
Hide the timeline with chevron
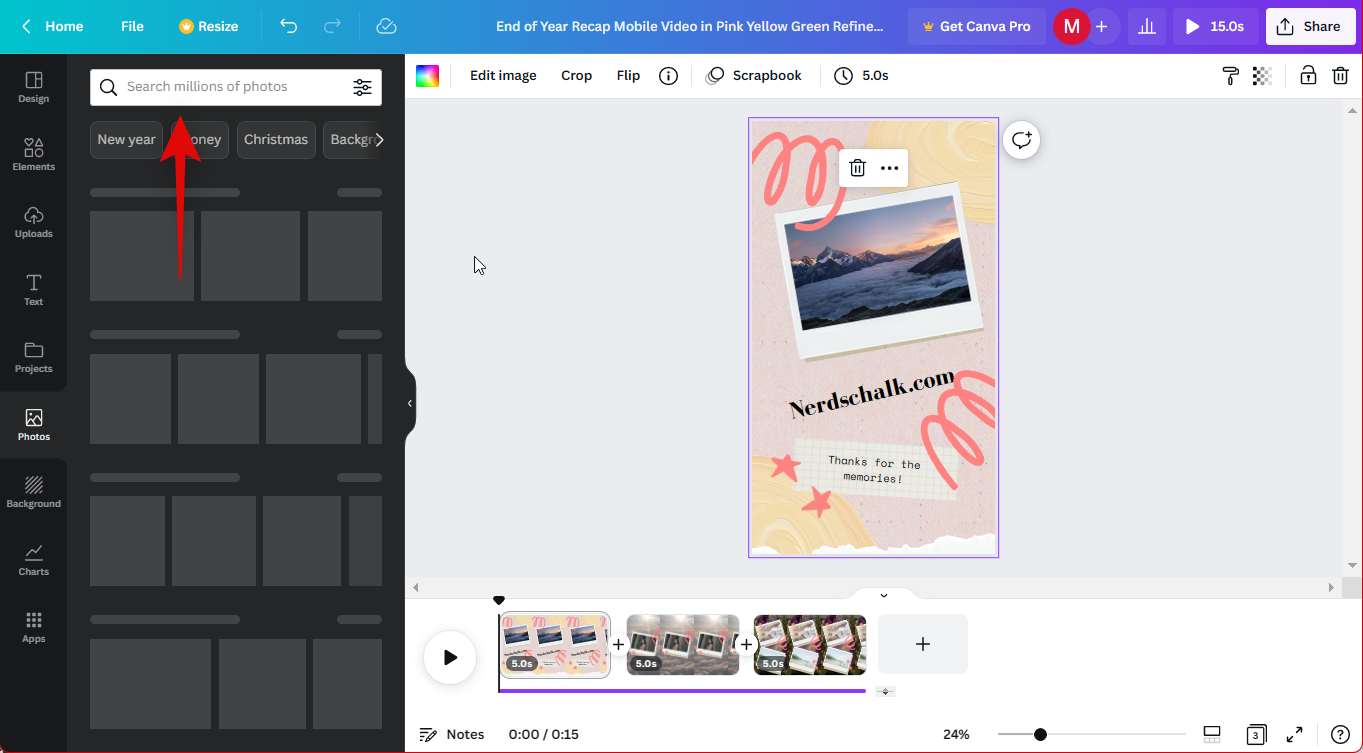pyautogui.click(x=884, y=595)
